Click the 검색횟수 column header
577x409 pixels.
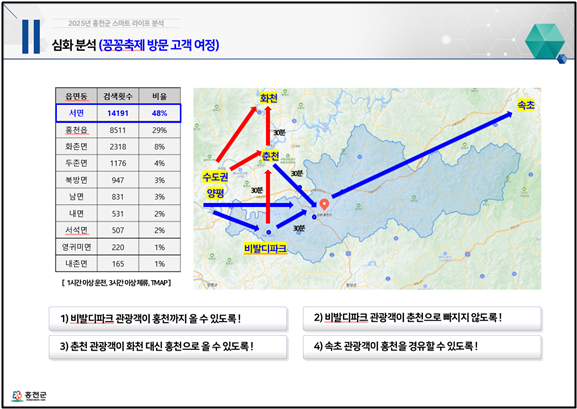tap(118, 96)
